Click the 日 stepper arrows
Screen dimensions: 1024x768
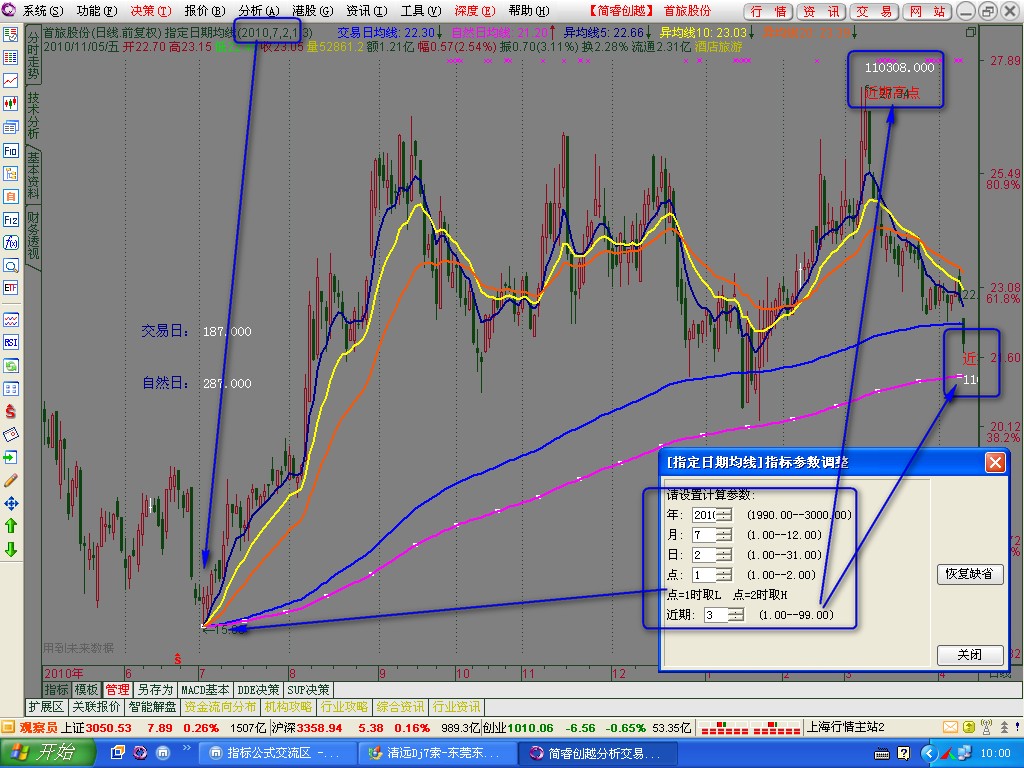click(x=724, y=555)
